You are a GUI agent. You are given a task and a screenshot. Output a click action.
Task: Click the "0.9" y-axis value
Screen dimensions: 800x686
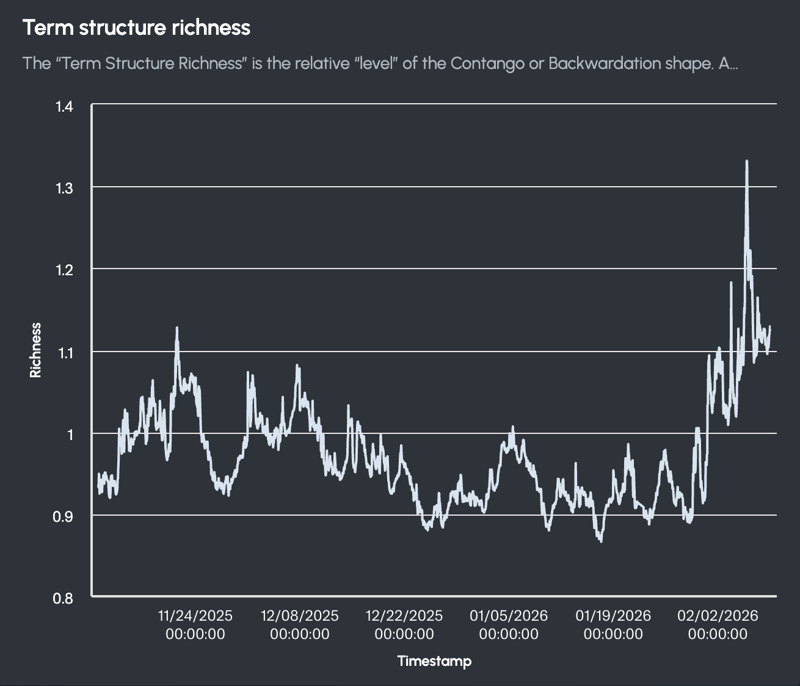[61, 518]
